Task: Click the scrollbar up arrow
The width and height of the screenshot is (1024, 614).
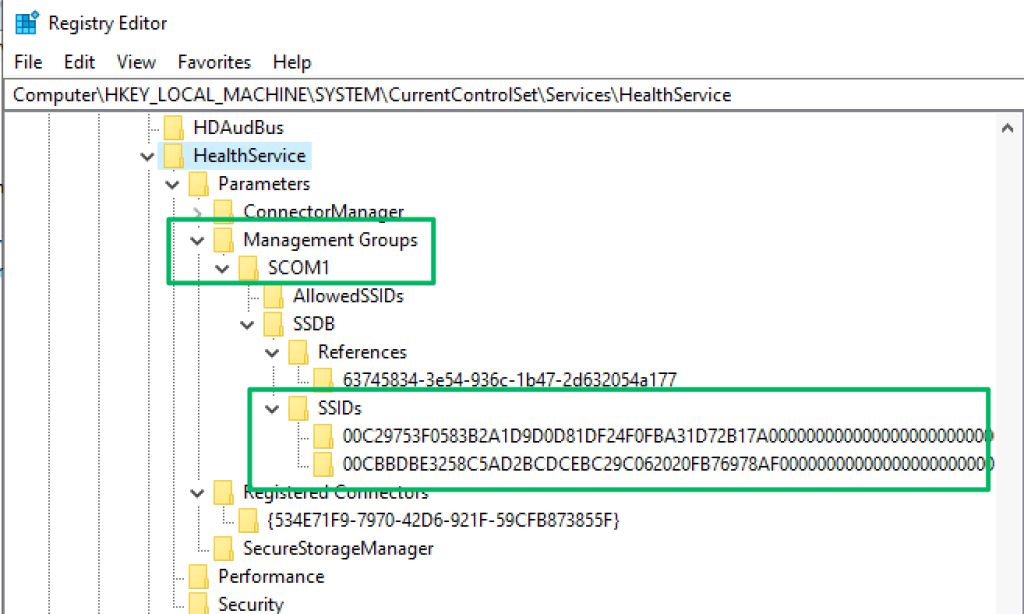Action: coord(1008,127)
